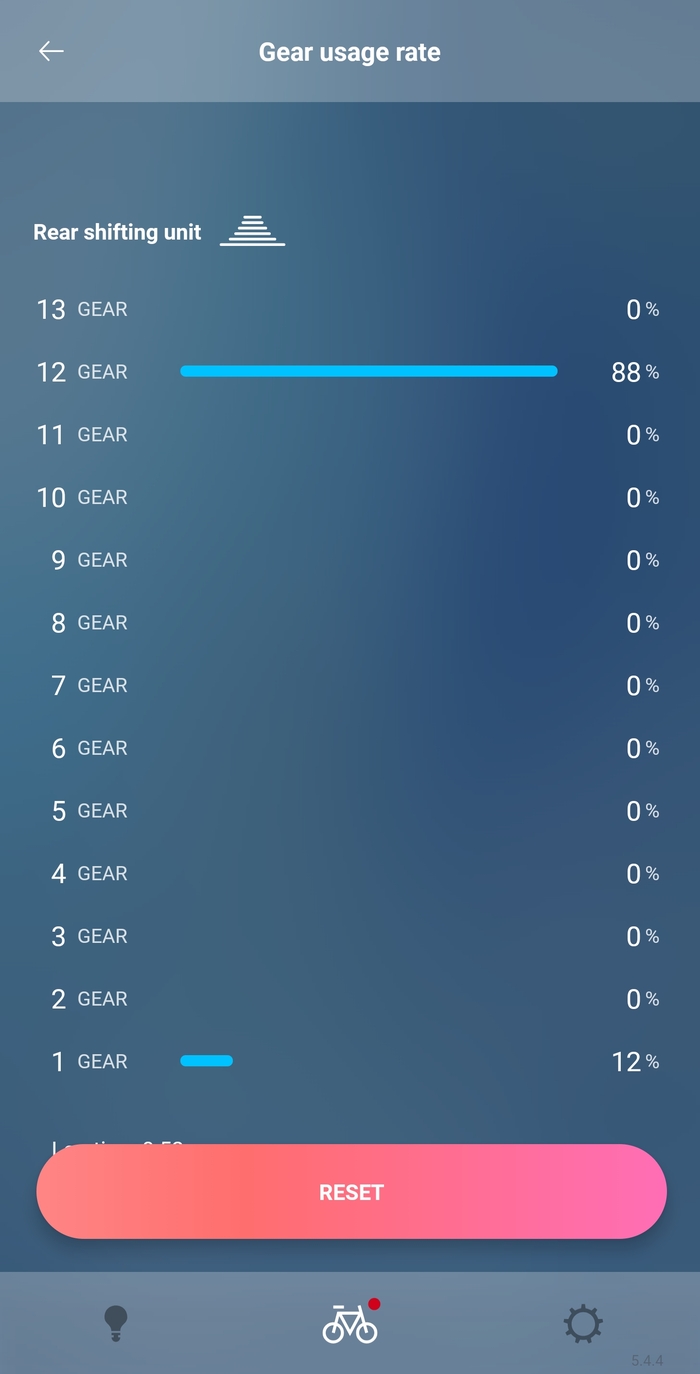Select the bicycle icon in bottom bar
700x1374 pixels.
coord(350,1323)
